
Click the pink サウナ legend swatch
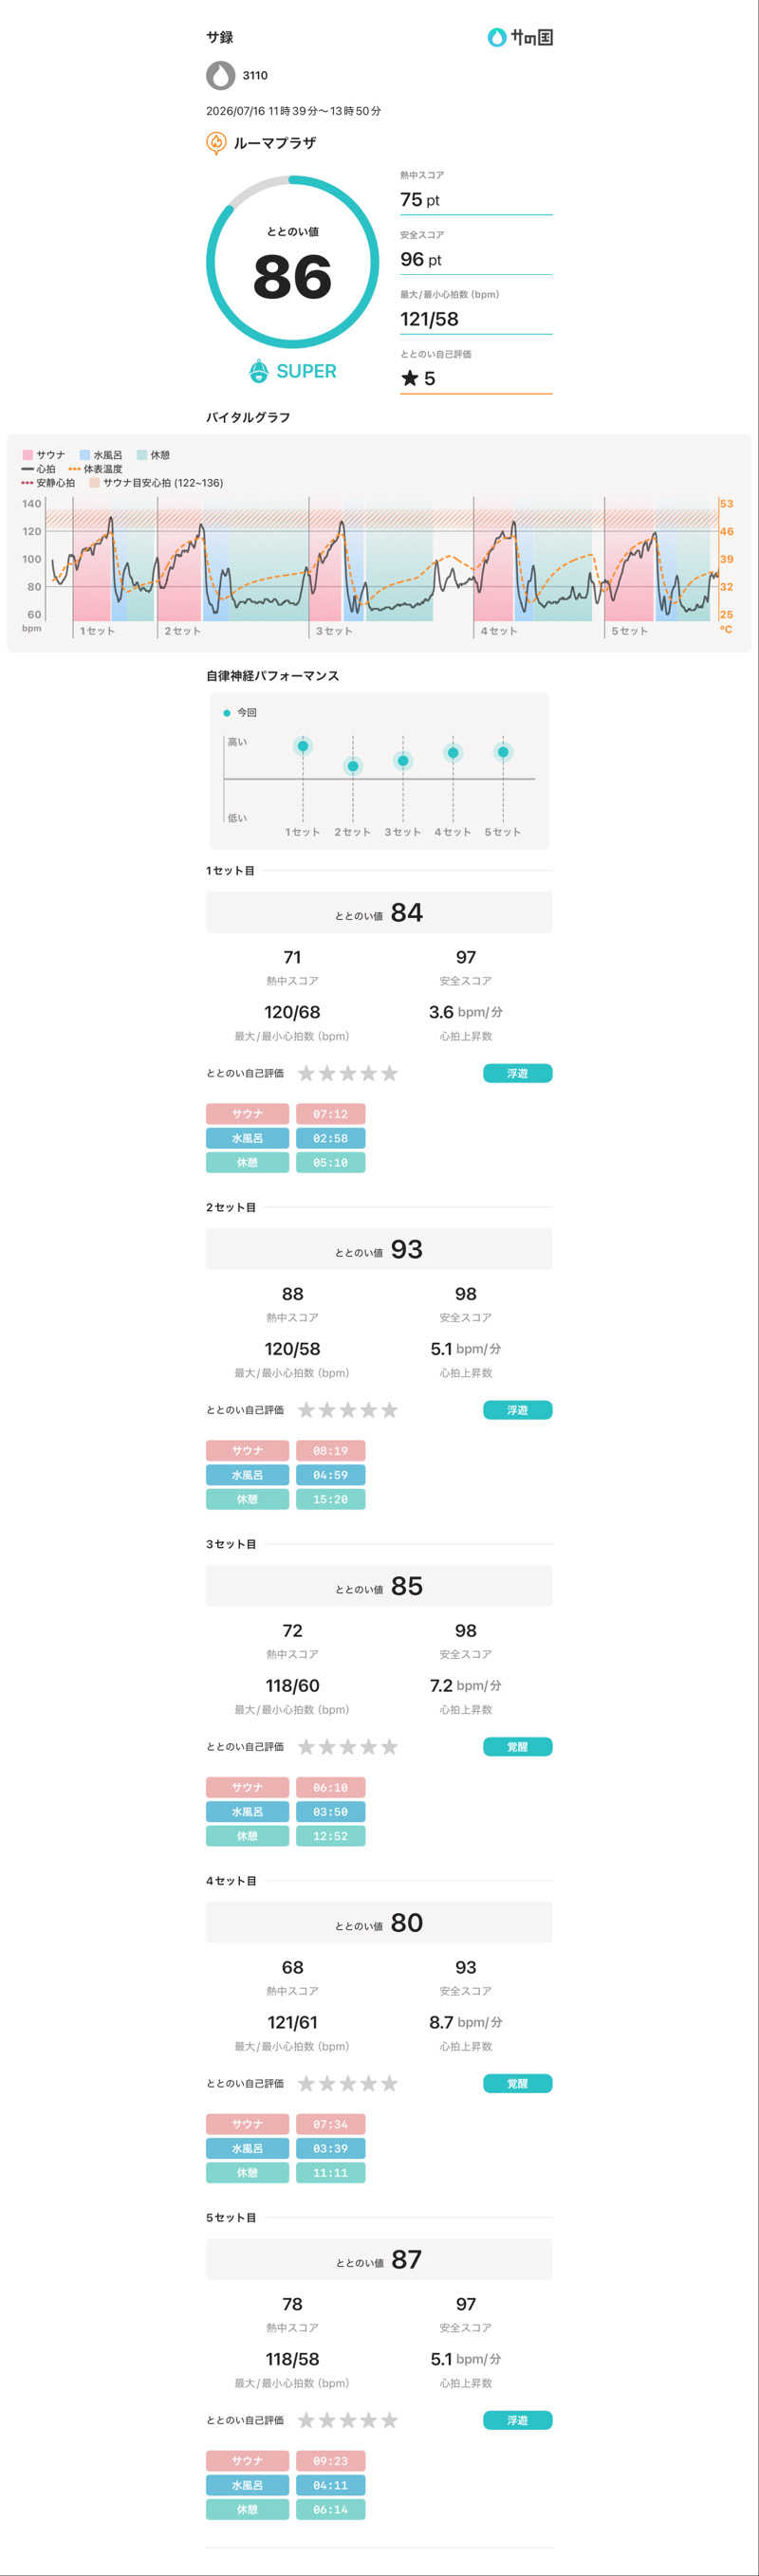click(x=27, y=455)
